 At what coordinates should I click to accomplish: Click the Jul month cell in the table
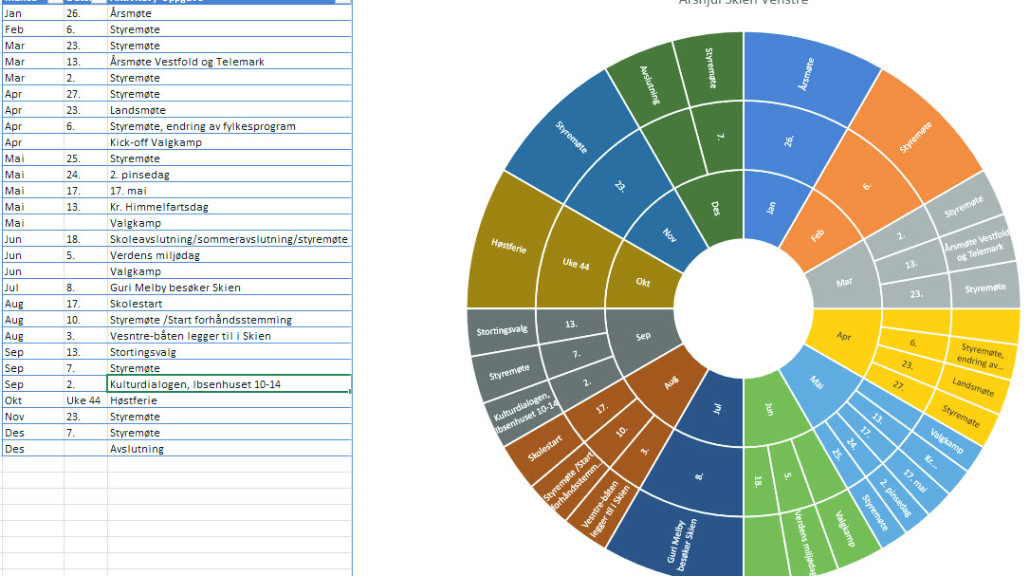pos(33,288)
